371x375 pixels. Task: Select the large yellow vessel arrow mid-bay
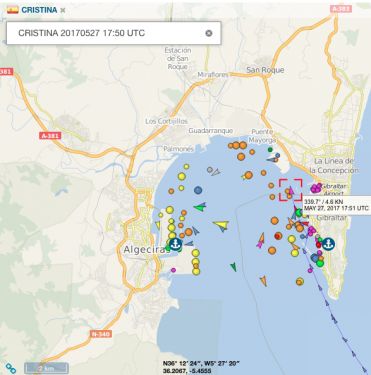(221, 226)
